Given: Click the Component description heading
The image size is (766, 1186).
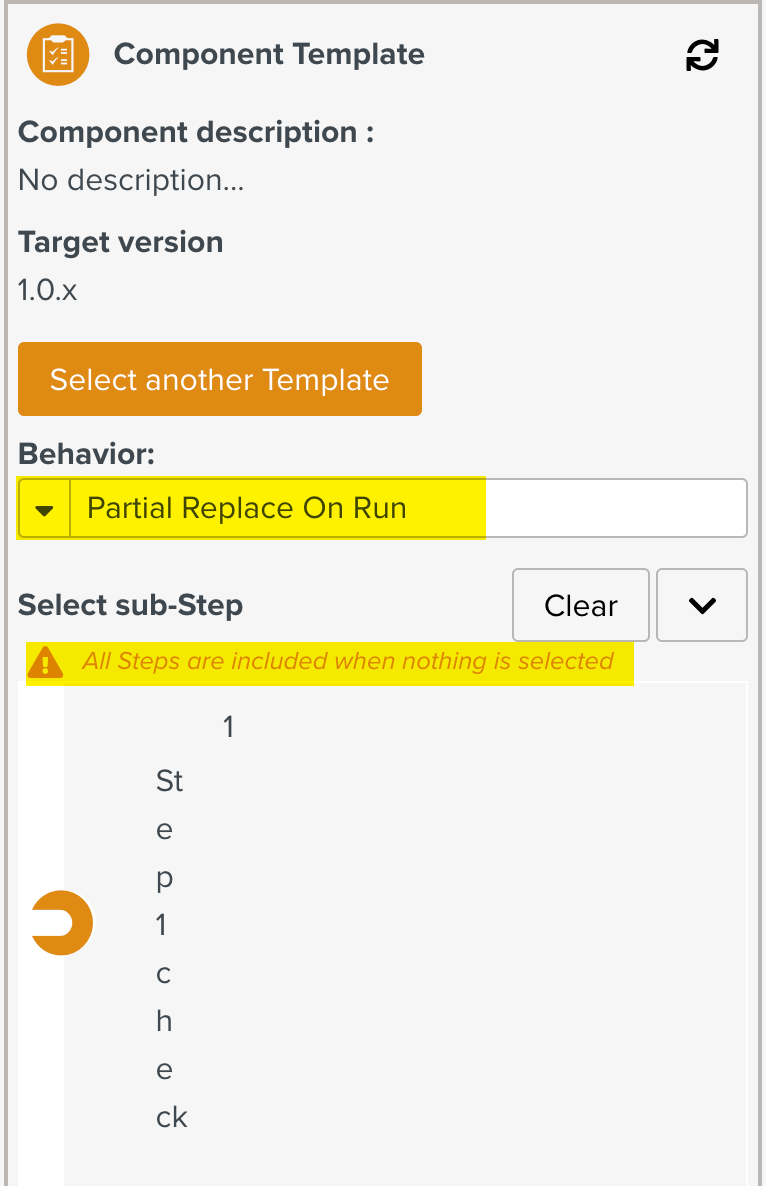Looking at the screenshot, I should [196, 132].
